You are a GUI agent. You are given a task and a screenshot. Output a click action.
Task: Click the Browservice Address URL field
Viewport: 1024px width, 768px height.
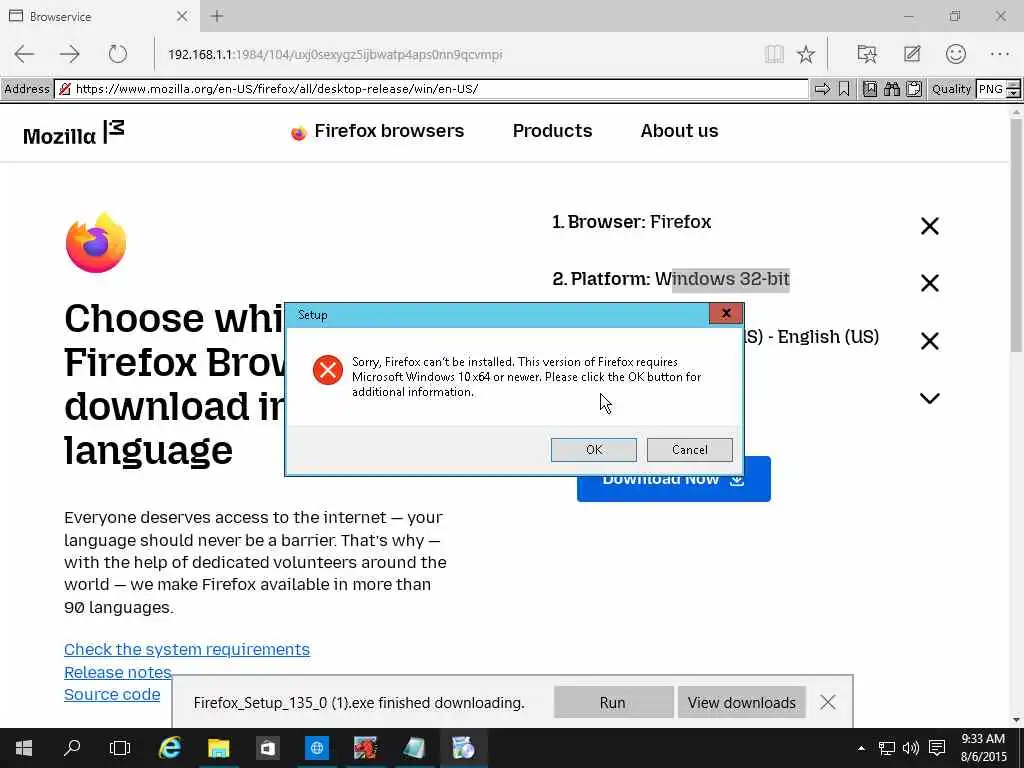pyautogui.click(x=431, y=89)
